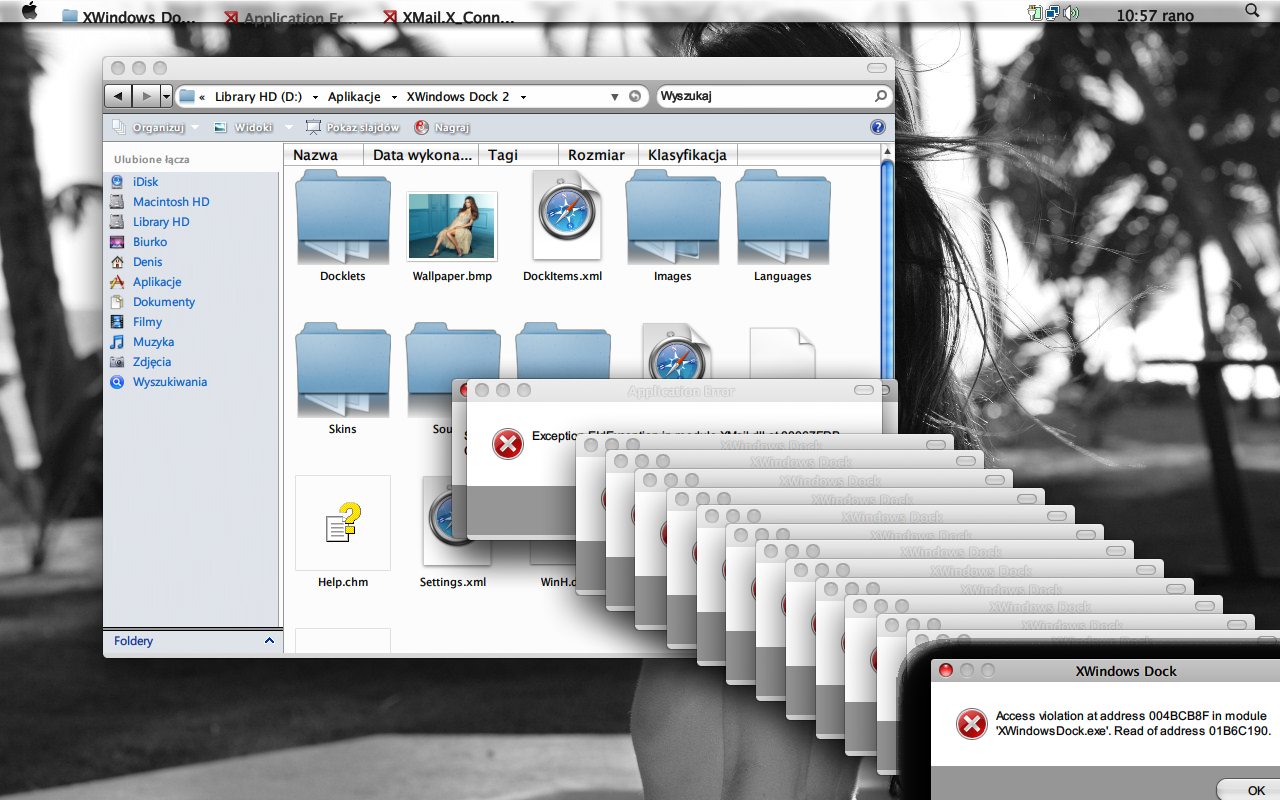1280x800 pixels.
Task: Click the front XWindows Dock dialog title
Action: click(x=1126, y=671)
